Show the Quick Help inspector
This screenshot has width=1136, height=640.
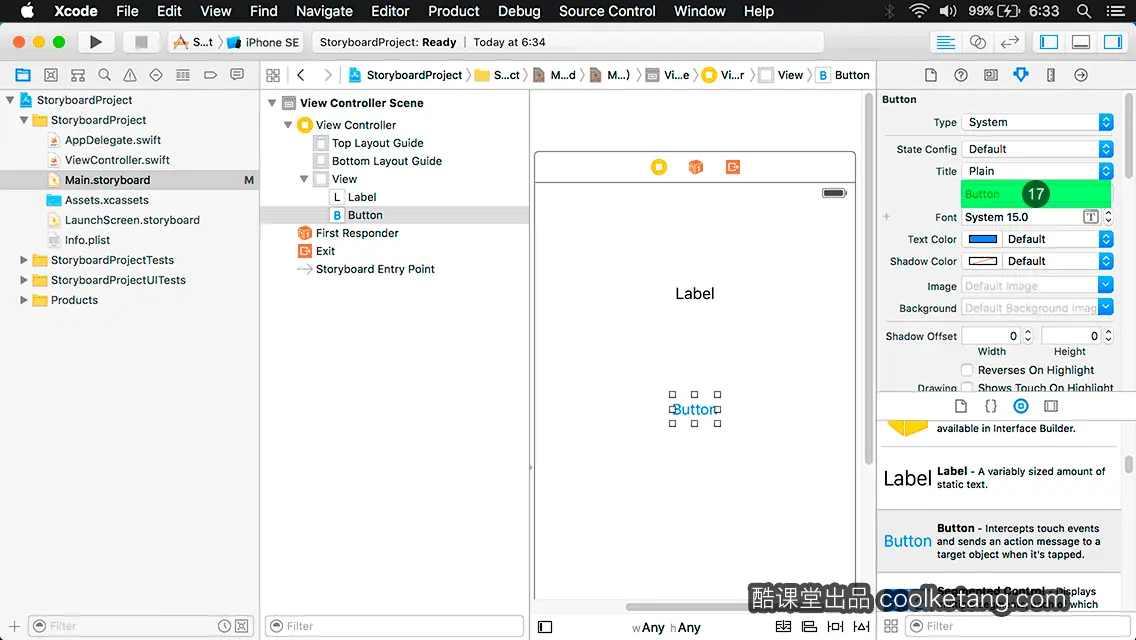[961, 75]
